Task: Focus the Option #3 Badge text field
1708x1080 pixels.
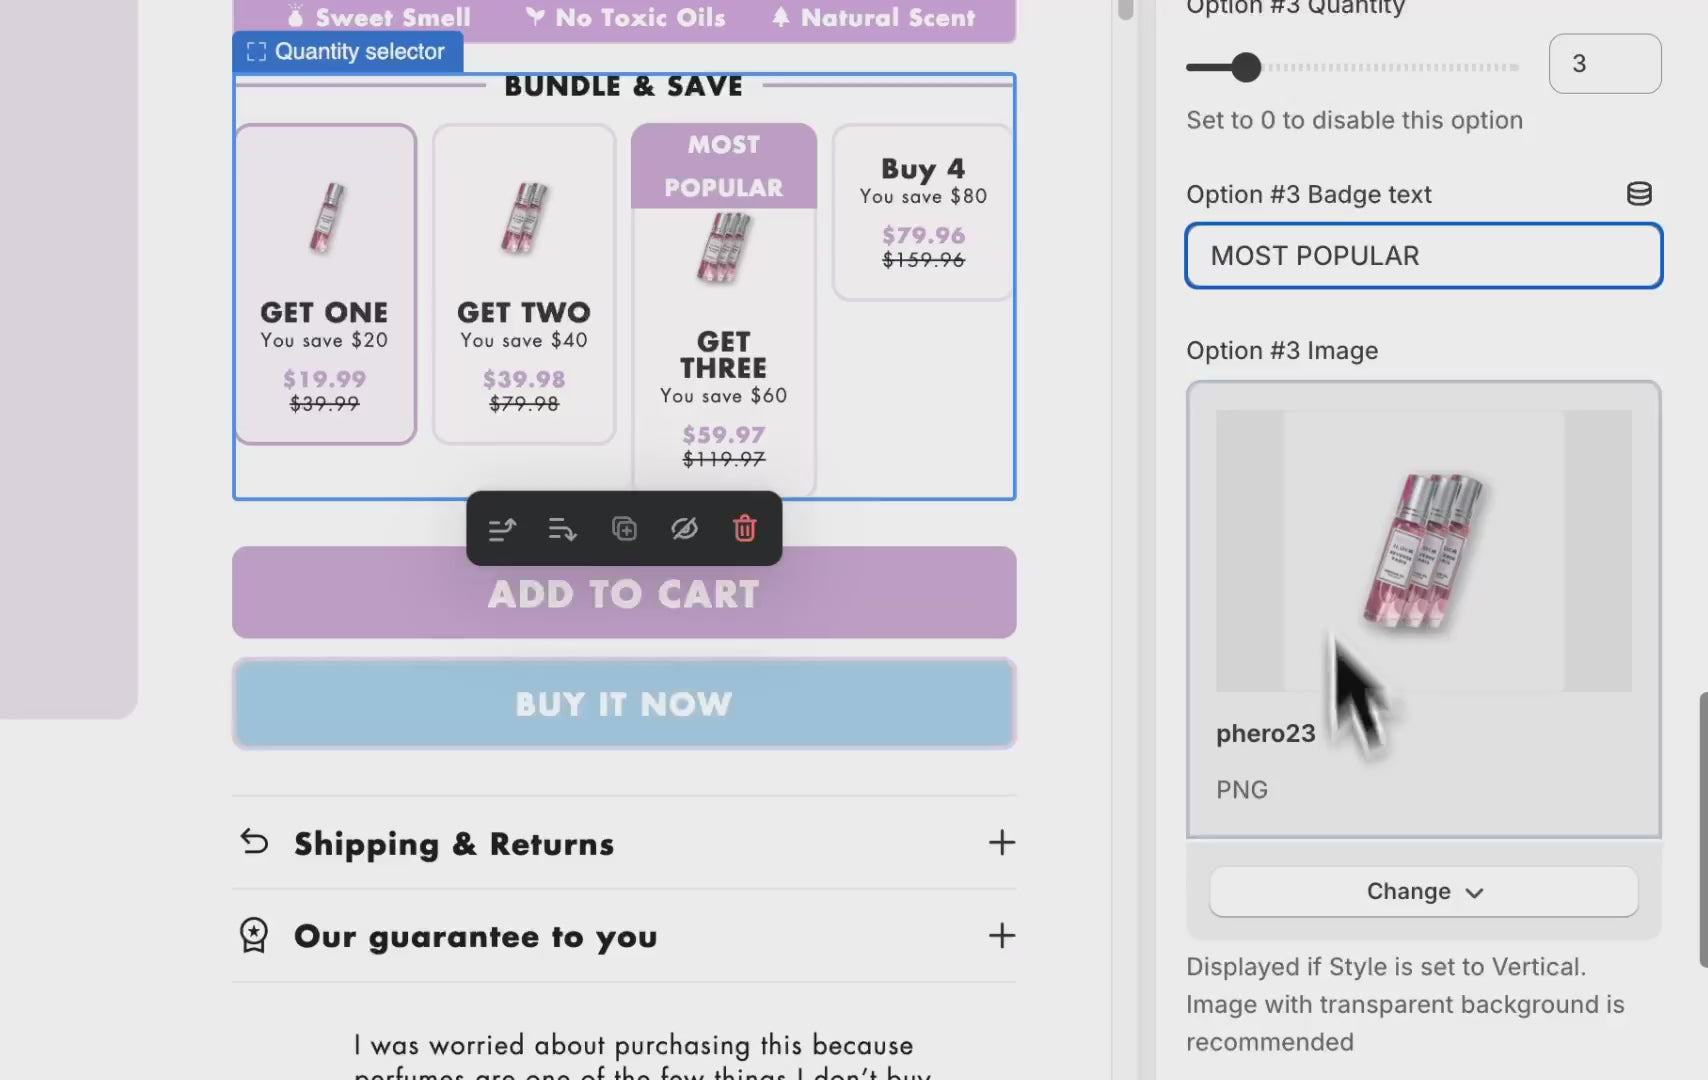Action: pyautogui.click(x=1424, y=256)
